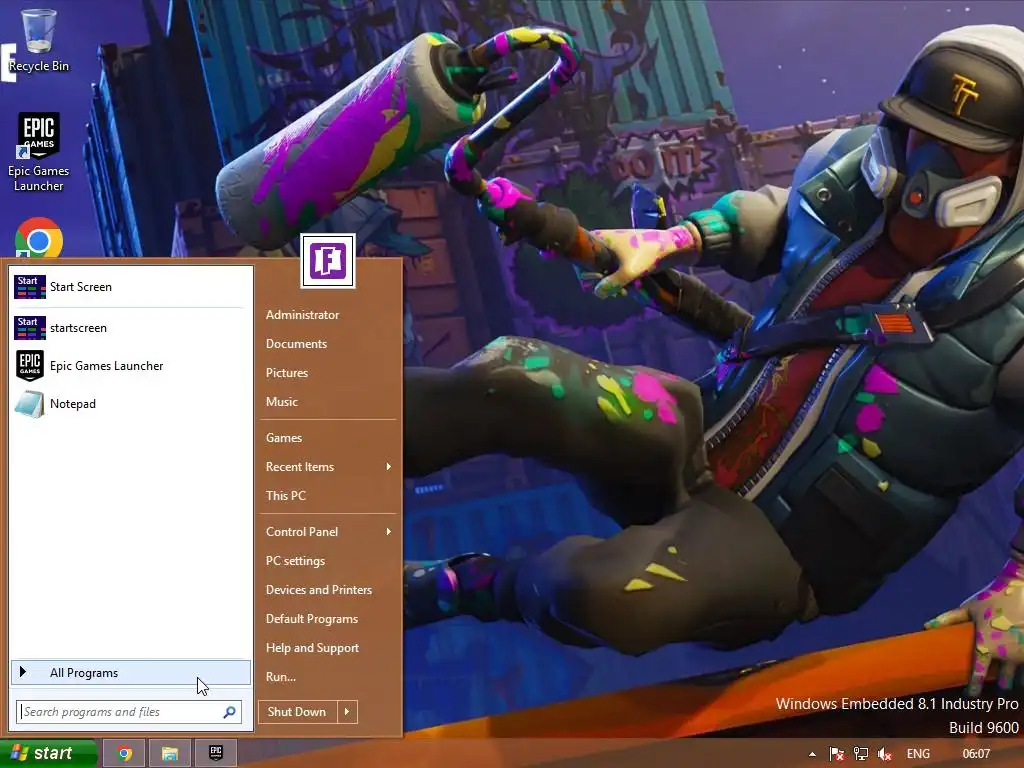
Task: Expand All Programs list
Action: (131, 673)
